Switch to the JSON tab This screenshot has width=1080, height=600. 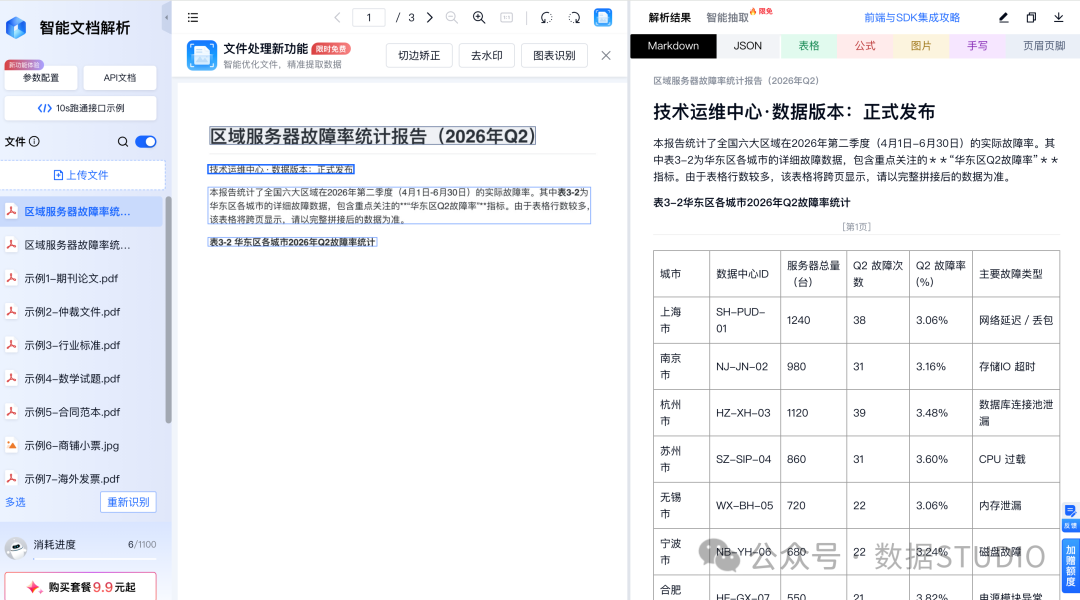click(x=747, y=45)
